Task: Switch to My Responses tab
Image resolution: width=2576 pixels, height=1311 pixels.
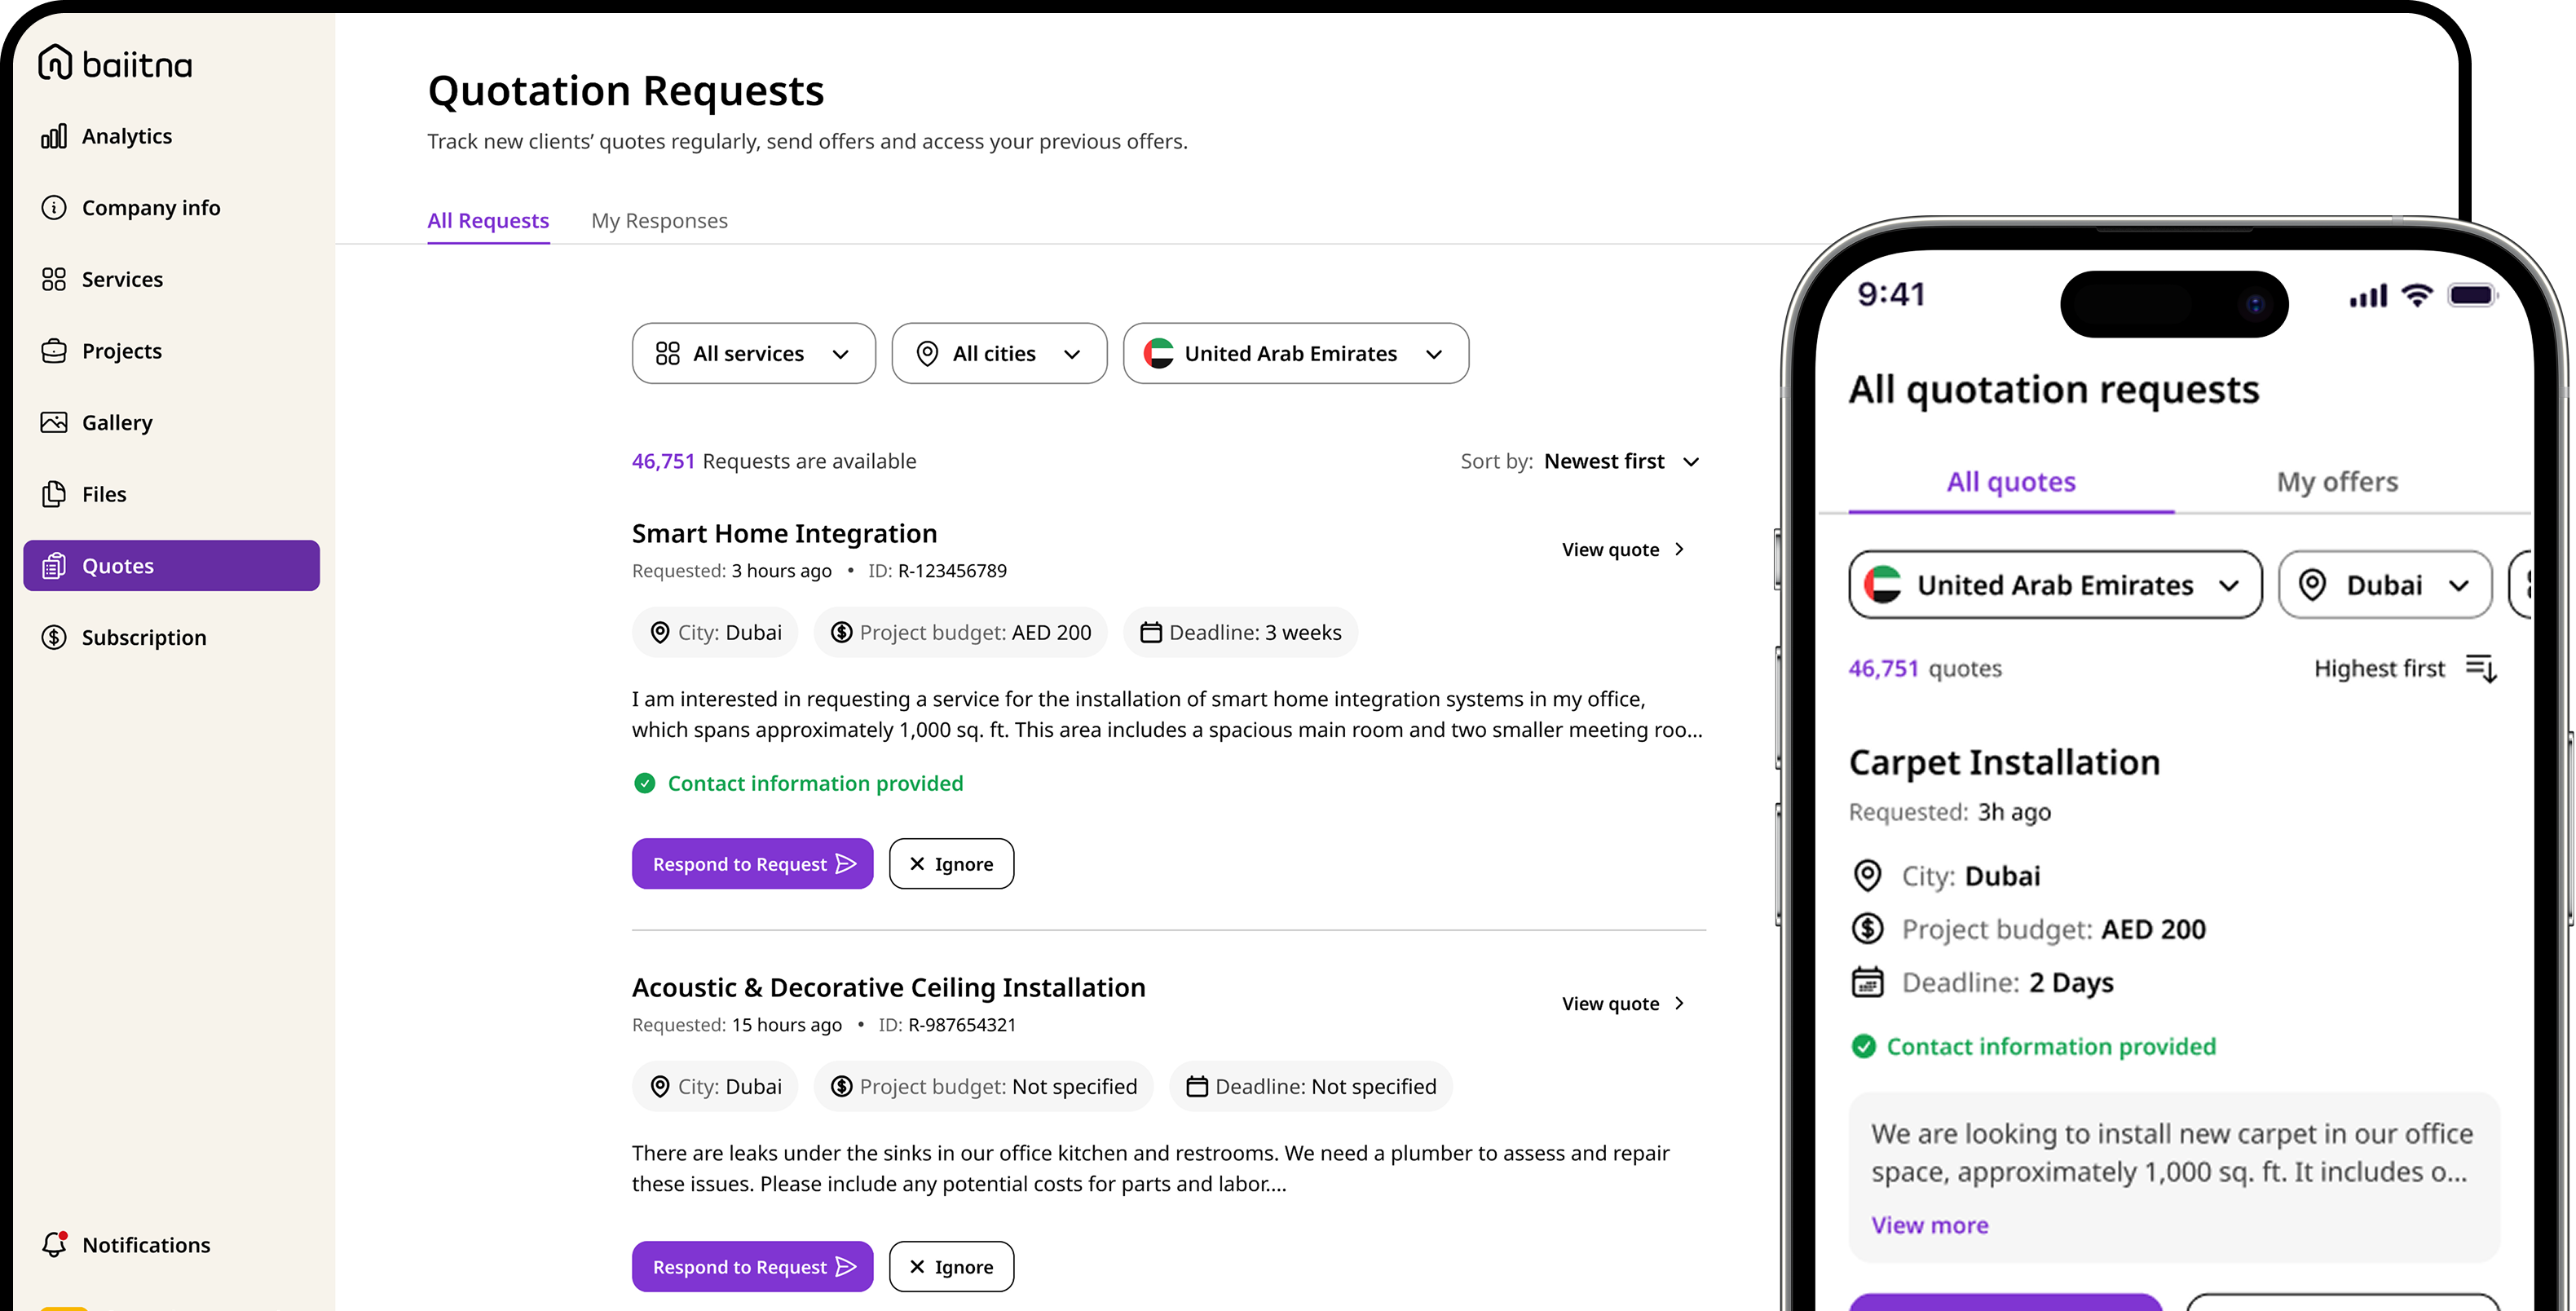Action: click(659, 221)
